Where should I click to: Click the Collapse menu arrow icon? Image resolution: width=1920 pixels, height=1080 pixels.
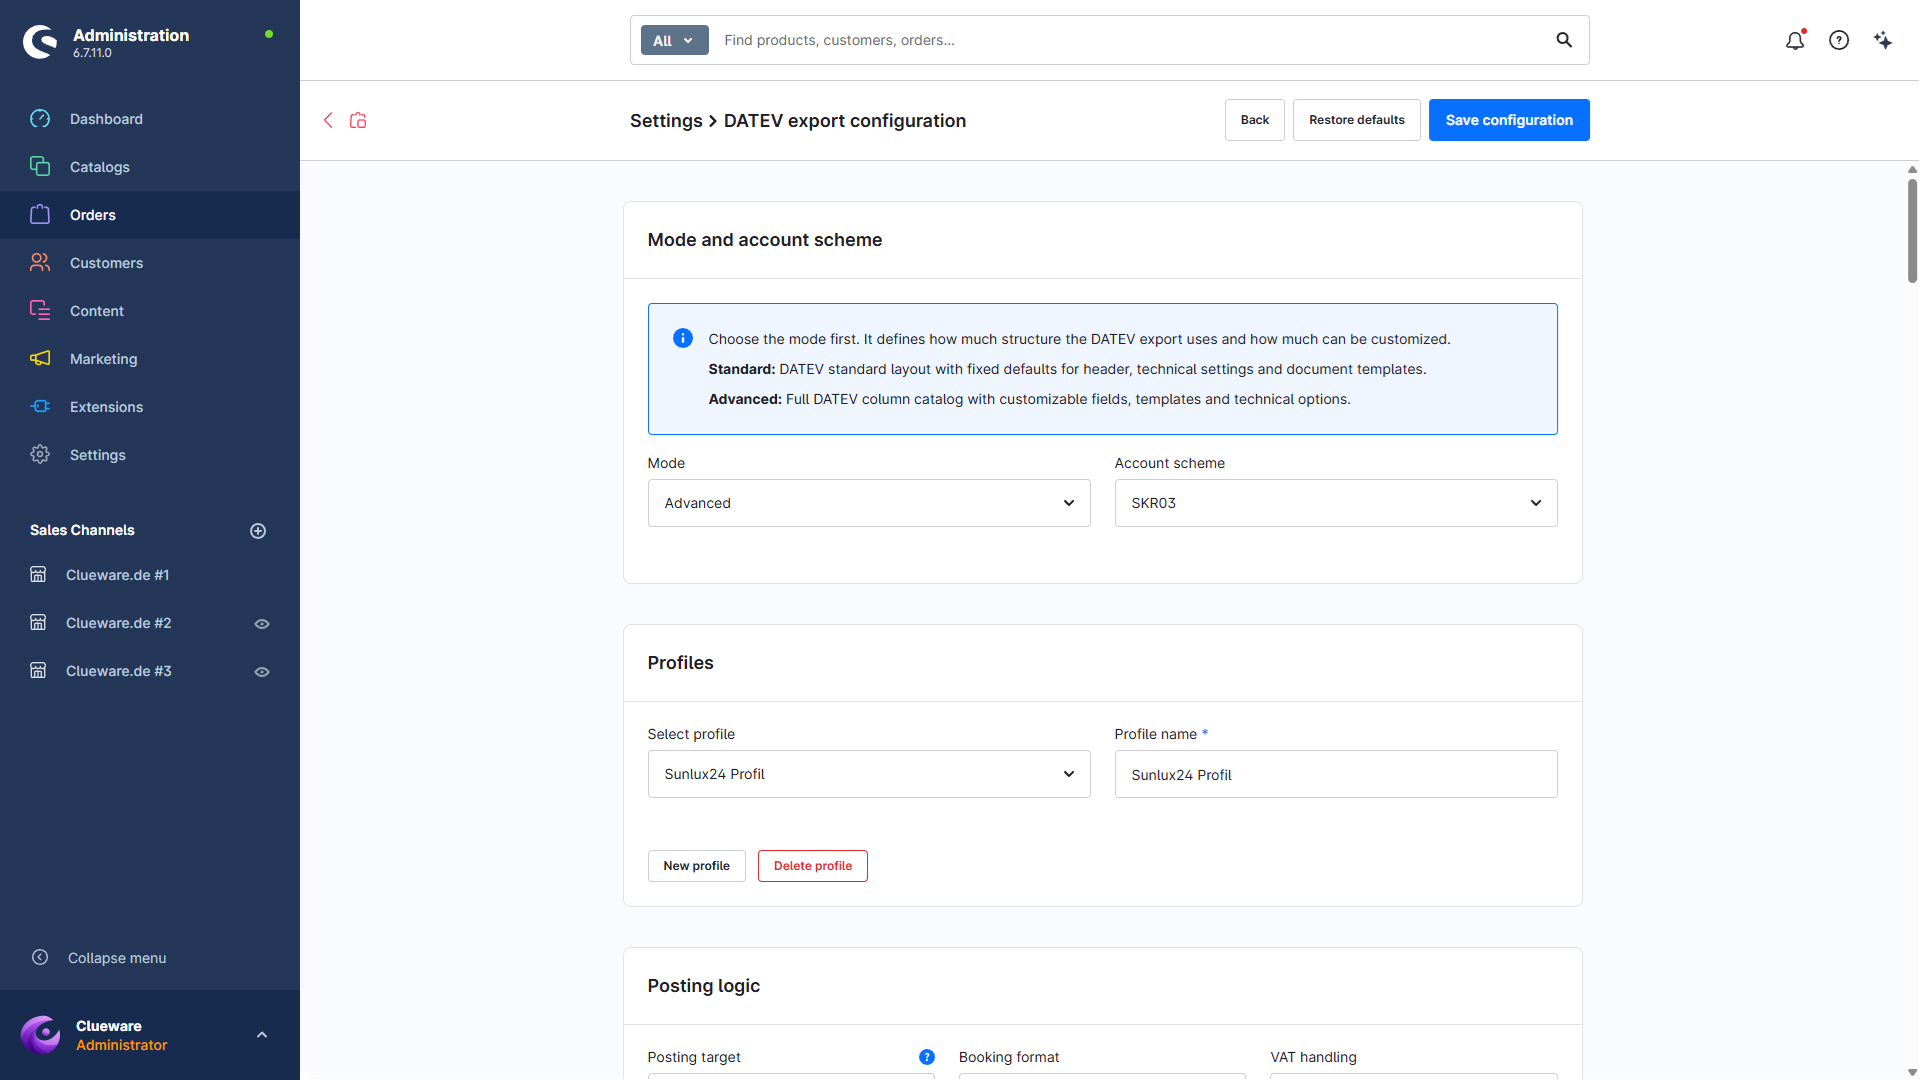(x=40, y=958)
